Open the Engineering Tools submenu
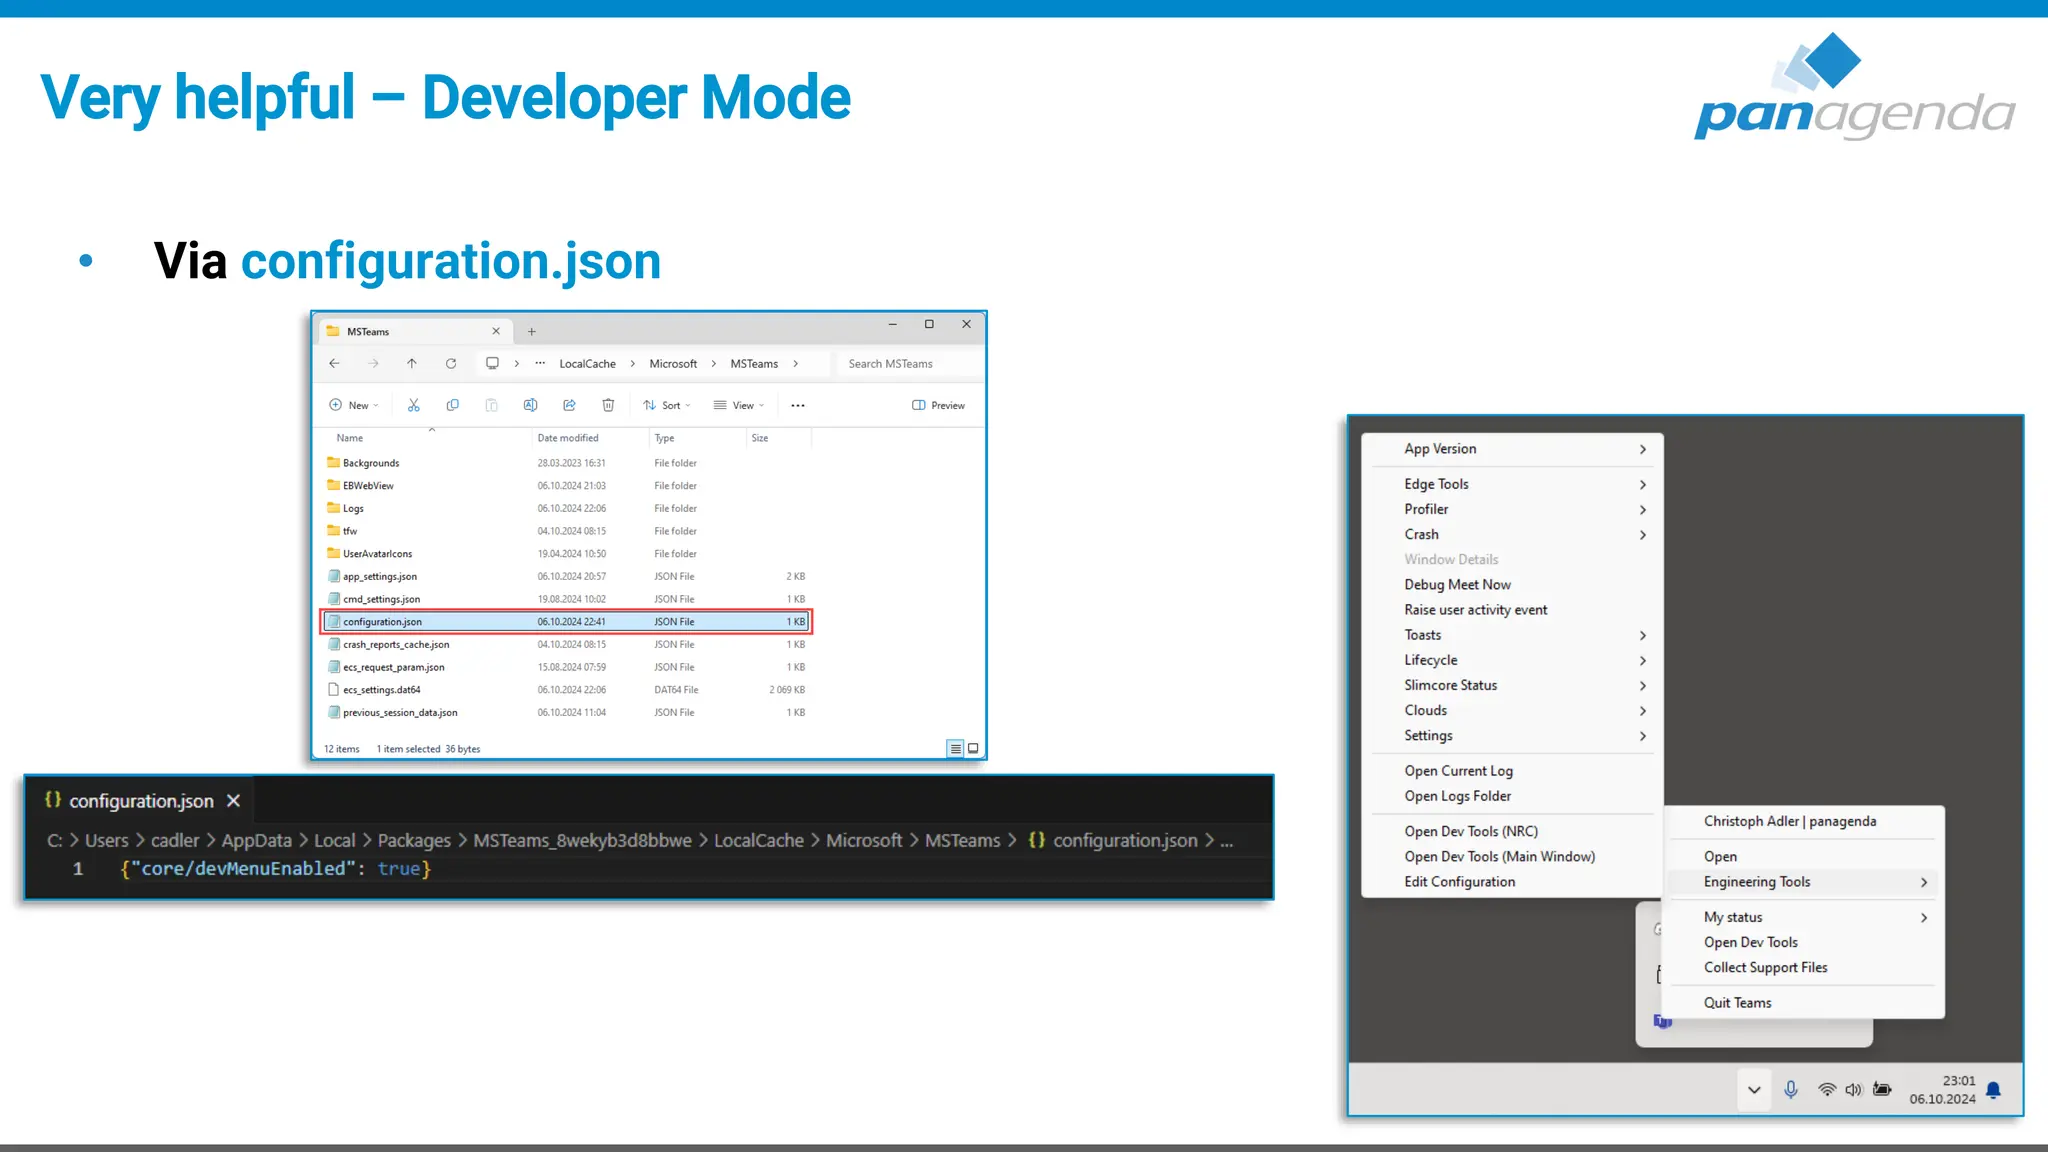 pyautogui.click(x=1804, y=882)
